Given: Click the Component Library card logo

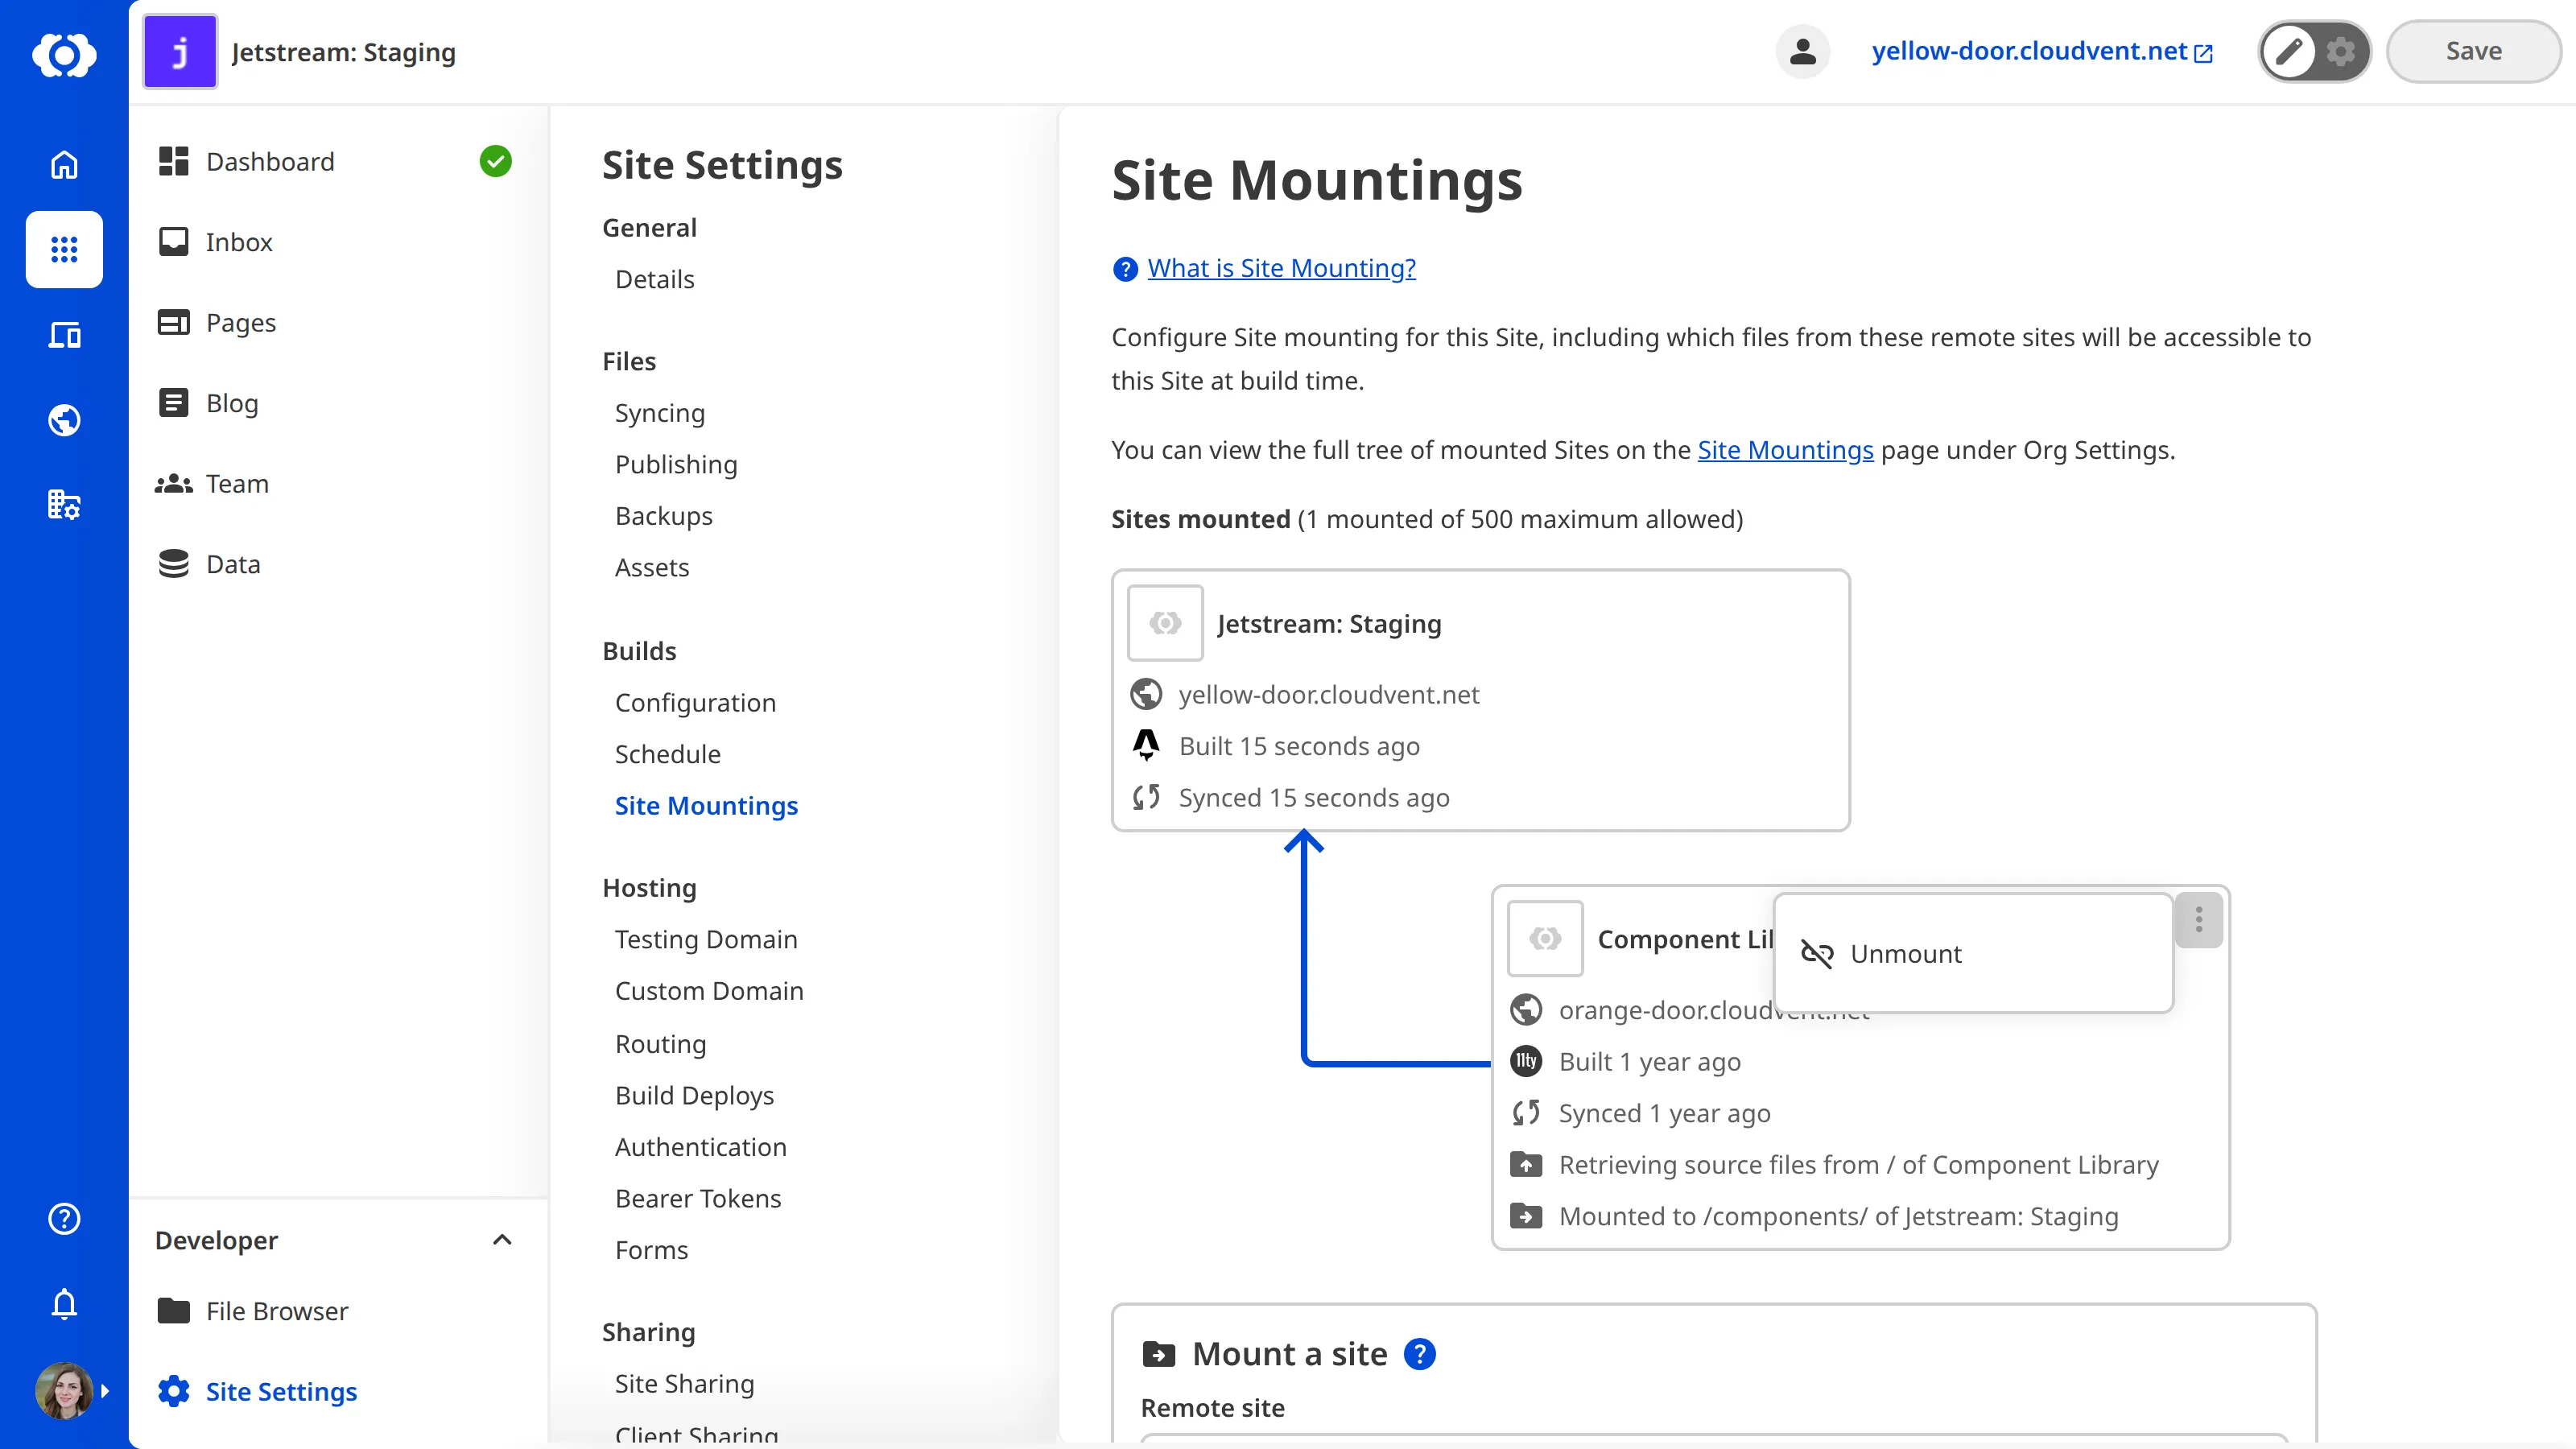Looking at the screenshot, I should pos(1545,938).
